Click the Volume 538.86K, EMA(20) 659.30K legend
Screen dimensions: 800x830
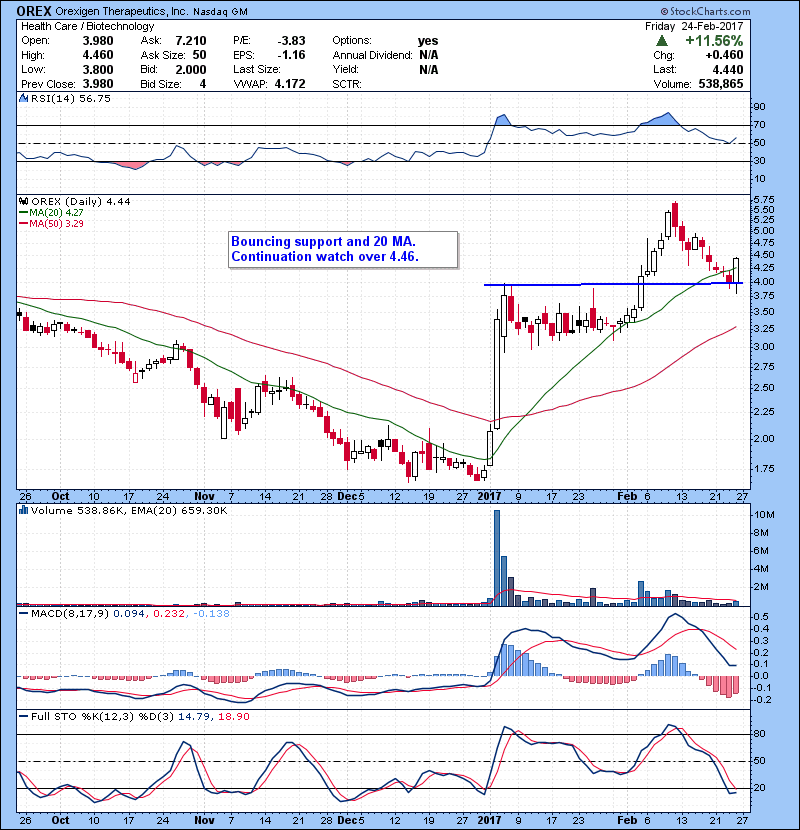click(129, 510)
